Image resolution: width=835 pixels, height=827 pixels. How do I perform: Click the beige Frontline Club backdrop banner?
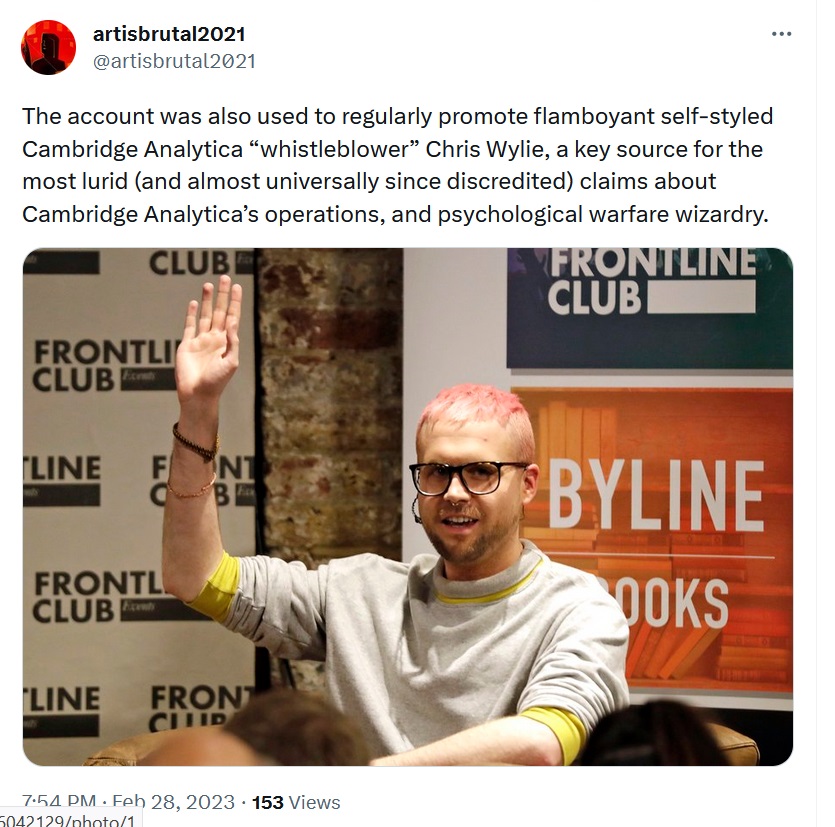140,506
